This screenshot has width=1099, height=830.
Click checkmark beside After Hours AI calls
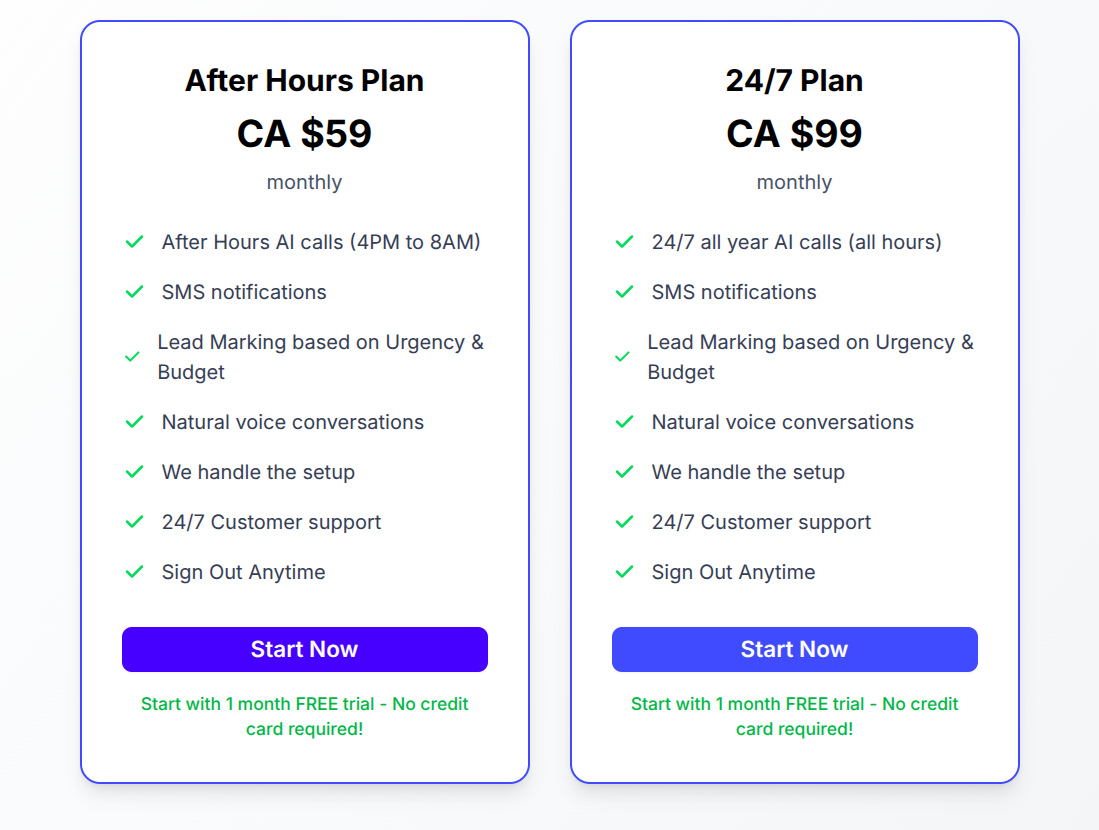coord(134,242)
